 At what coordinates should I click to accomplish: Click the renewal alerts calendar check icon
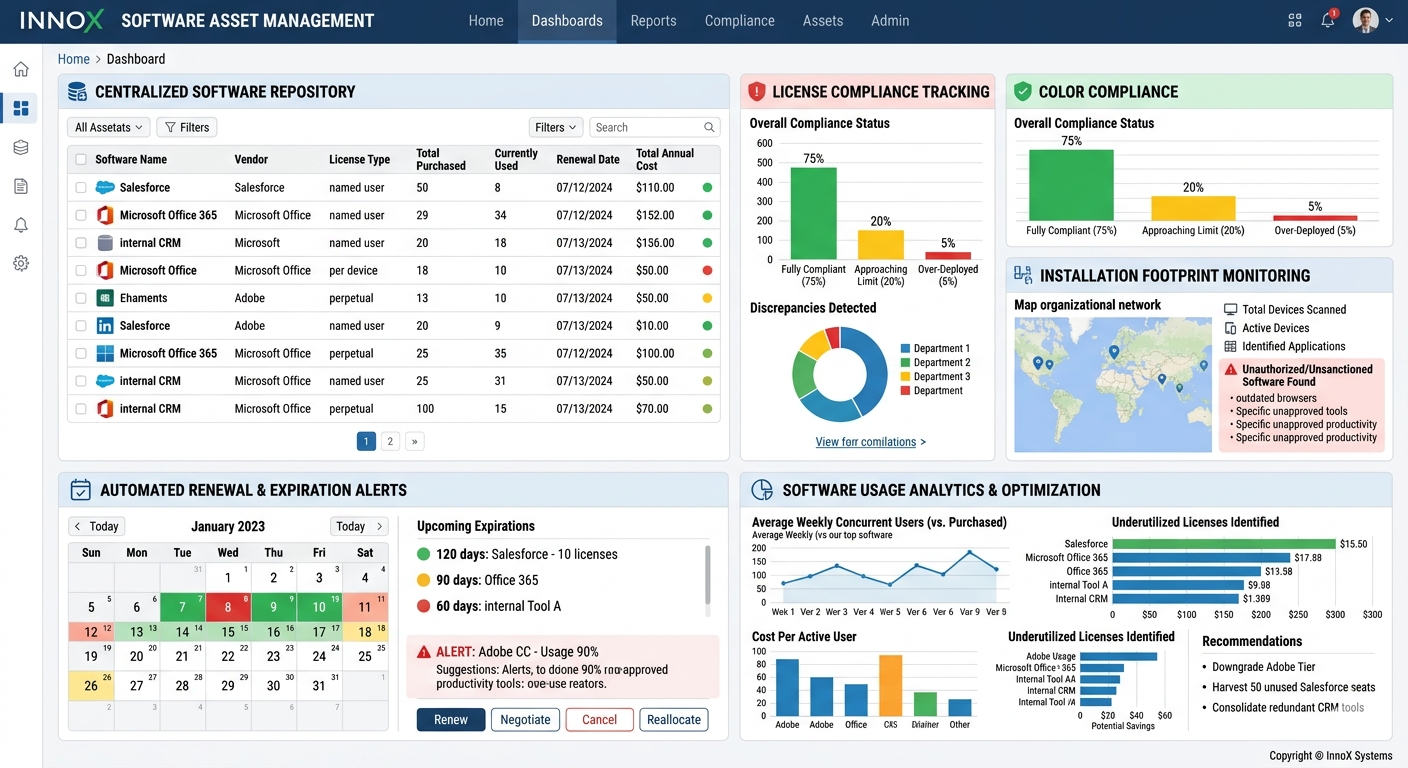[x=81, y=490]
